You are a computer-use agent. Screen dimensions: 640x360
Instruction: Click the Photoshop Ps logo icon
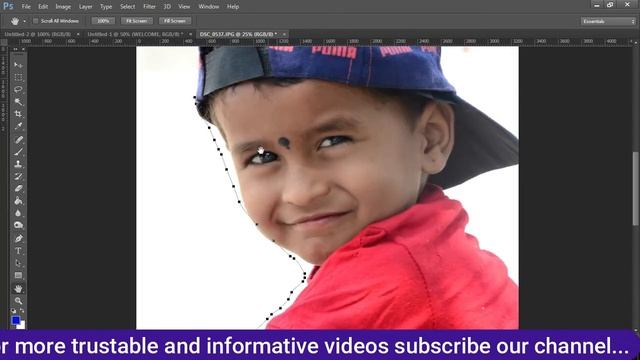point(8,6)
